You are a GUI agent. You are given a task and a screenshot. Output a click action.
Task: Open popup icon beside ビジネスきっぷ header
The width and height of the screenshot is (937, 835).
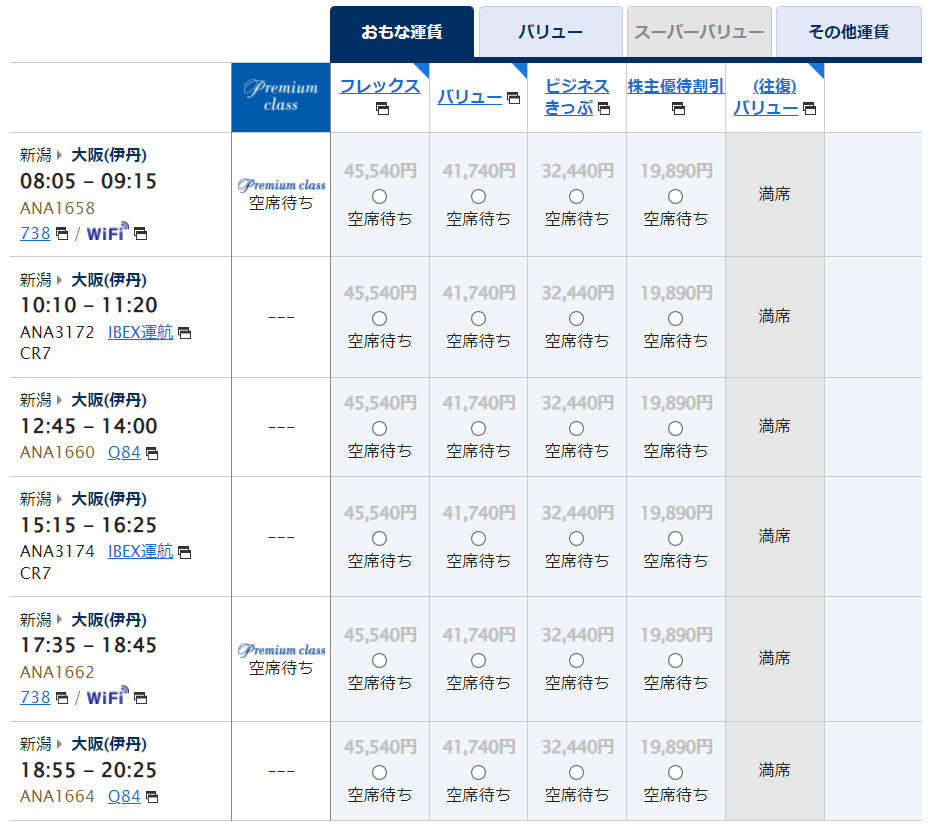[604, 109]
